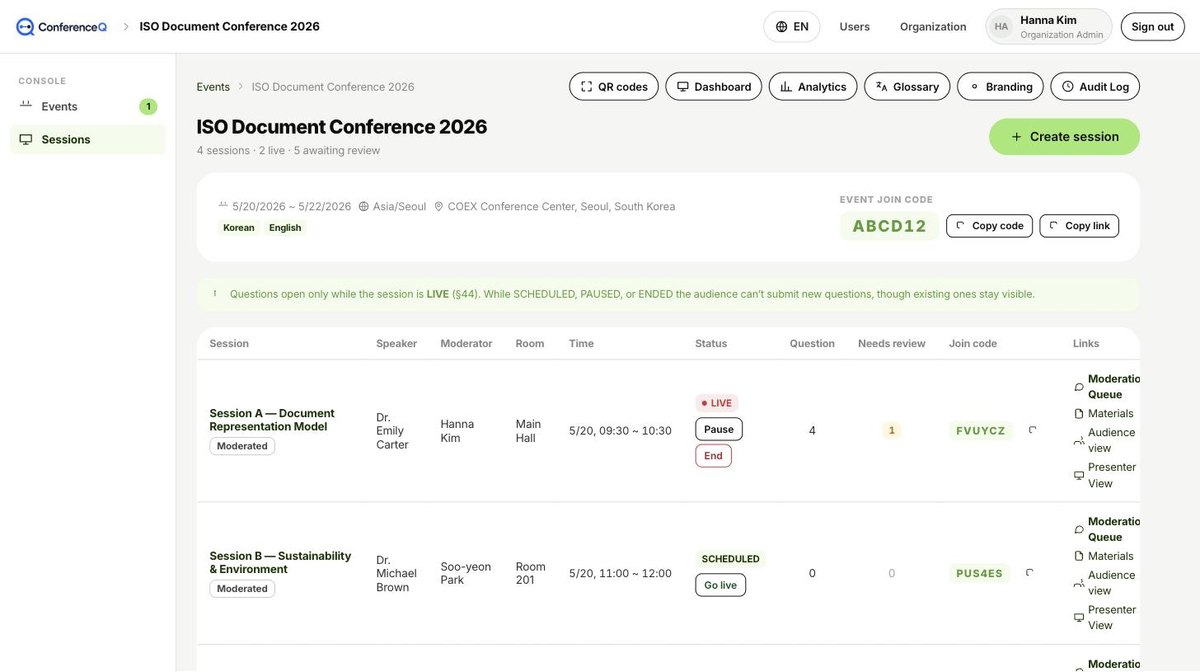
Task: Click the Events count badge 1
Action: click(148, 106)
